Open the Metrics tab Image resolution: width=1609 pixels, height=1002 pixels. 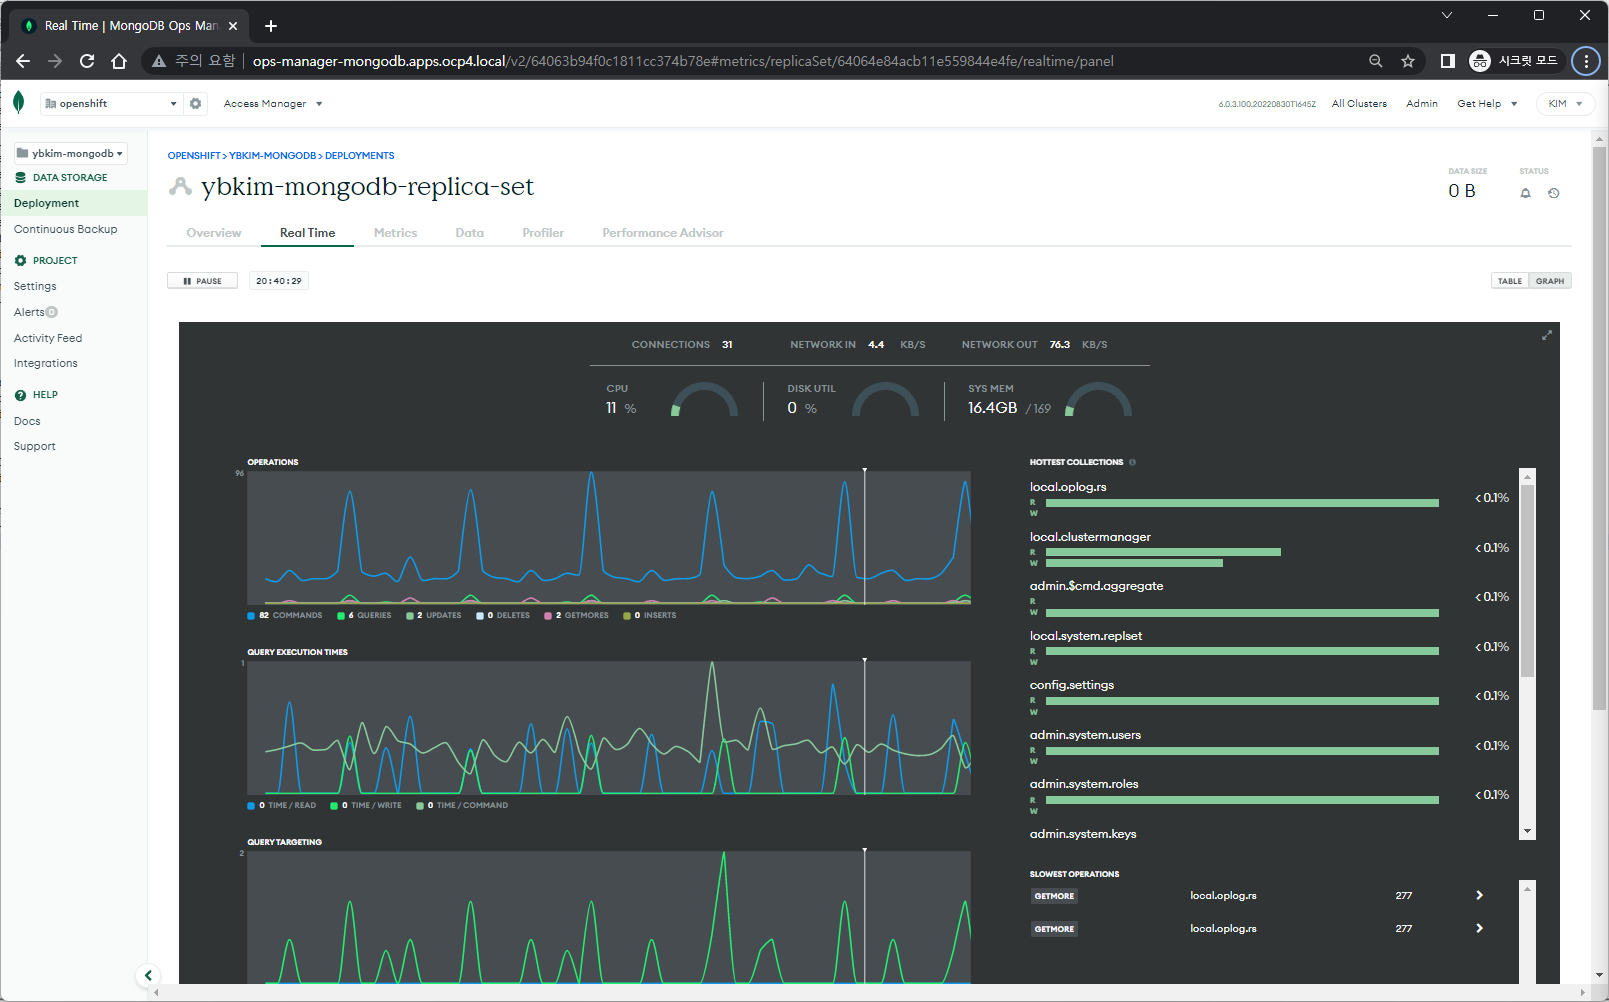click(396, 233)
